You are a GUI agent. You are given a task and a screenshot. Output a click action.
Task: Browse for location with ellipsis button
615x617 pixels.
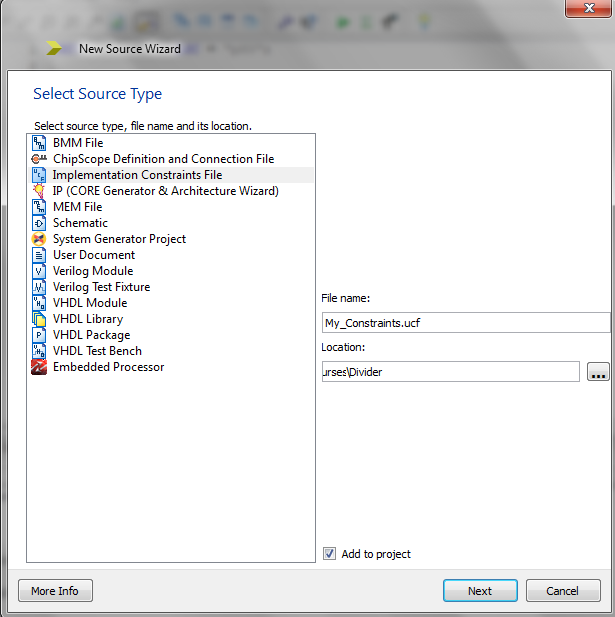pos(598,372)
